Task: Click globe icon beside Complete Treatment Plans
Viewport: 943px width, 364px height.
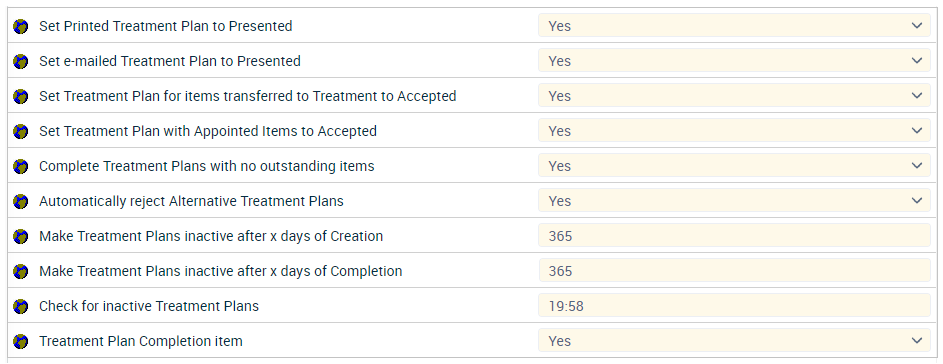Action: 20,166
